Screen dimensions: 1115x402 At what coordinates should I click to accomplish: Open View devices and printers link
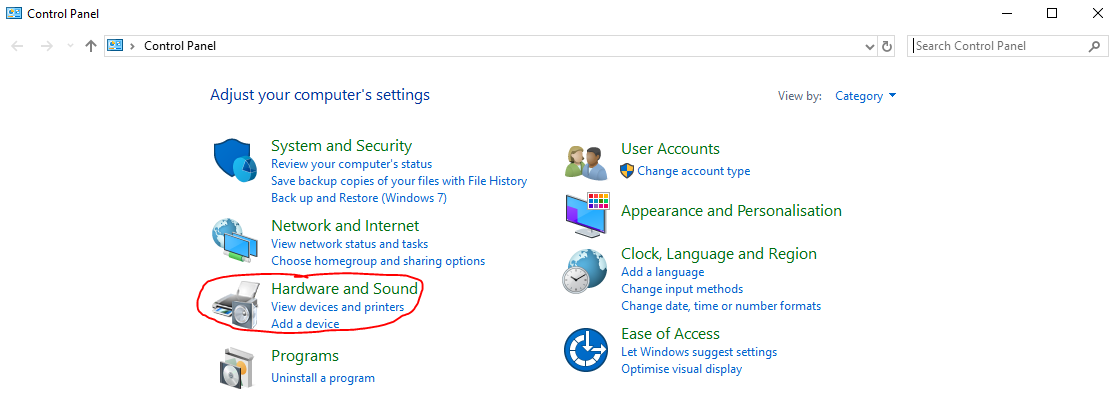click(337, 307)
